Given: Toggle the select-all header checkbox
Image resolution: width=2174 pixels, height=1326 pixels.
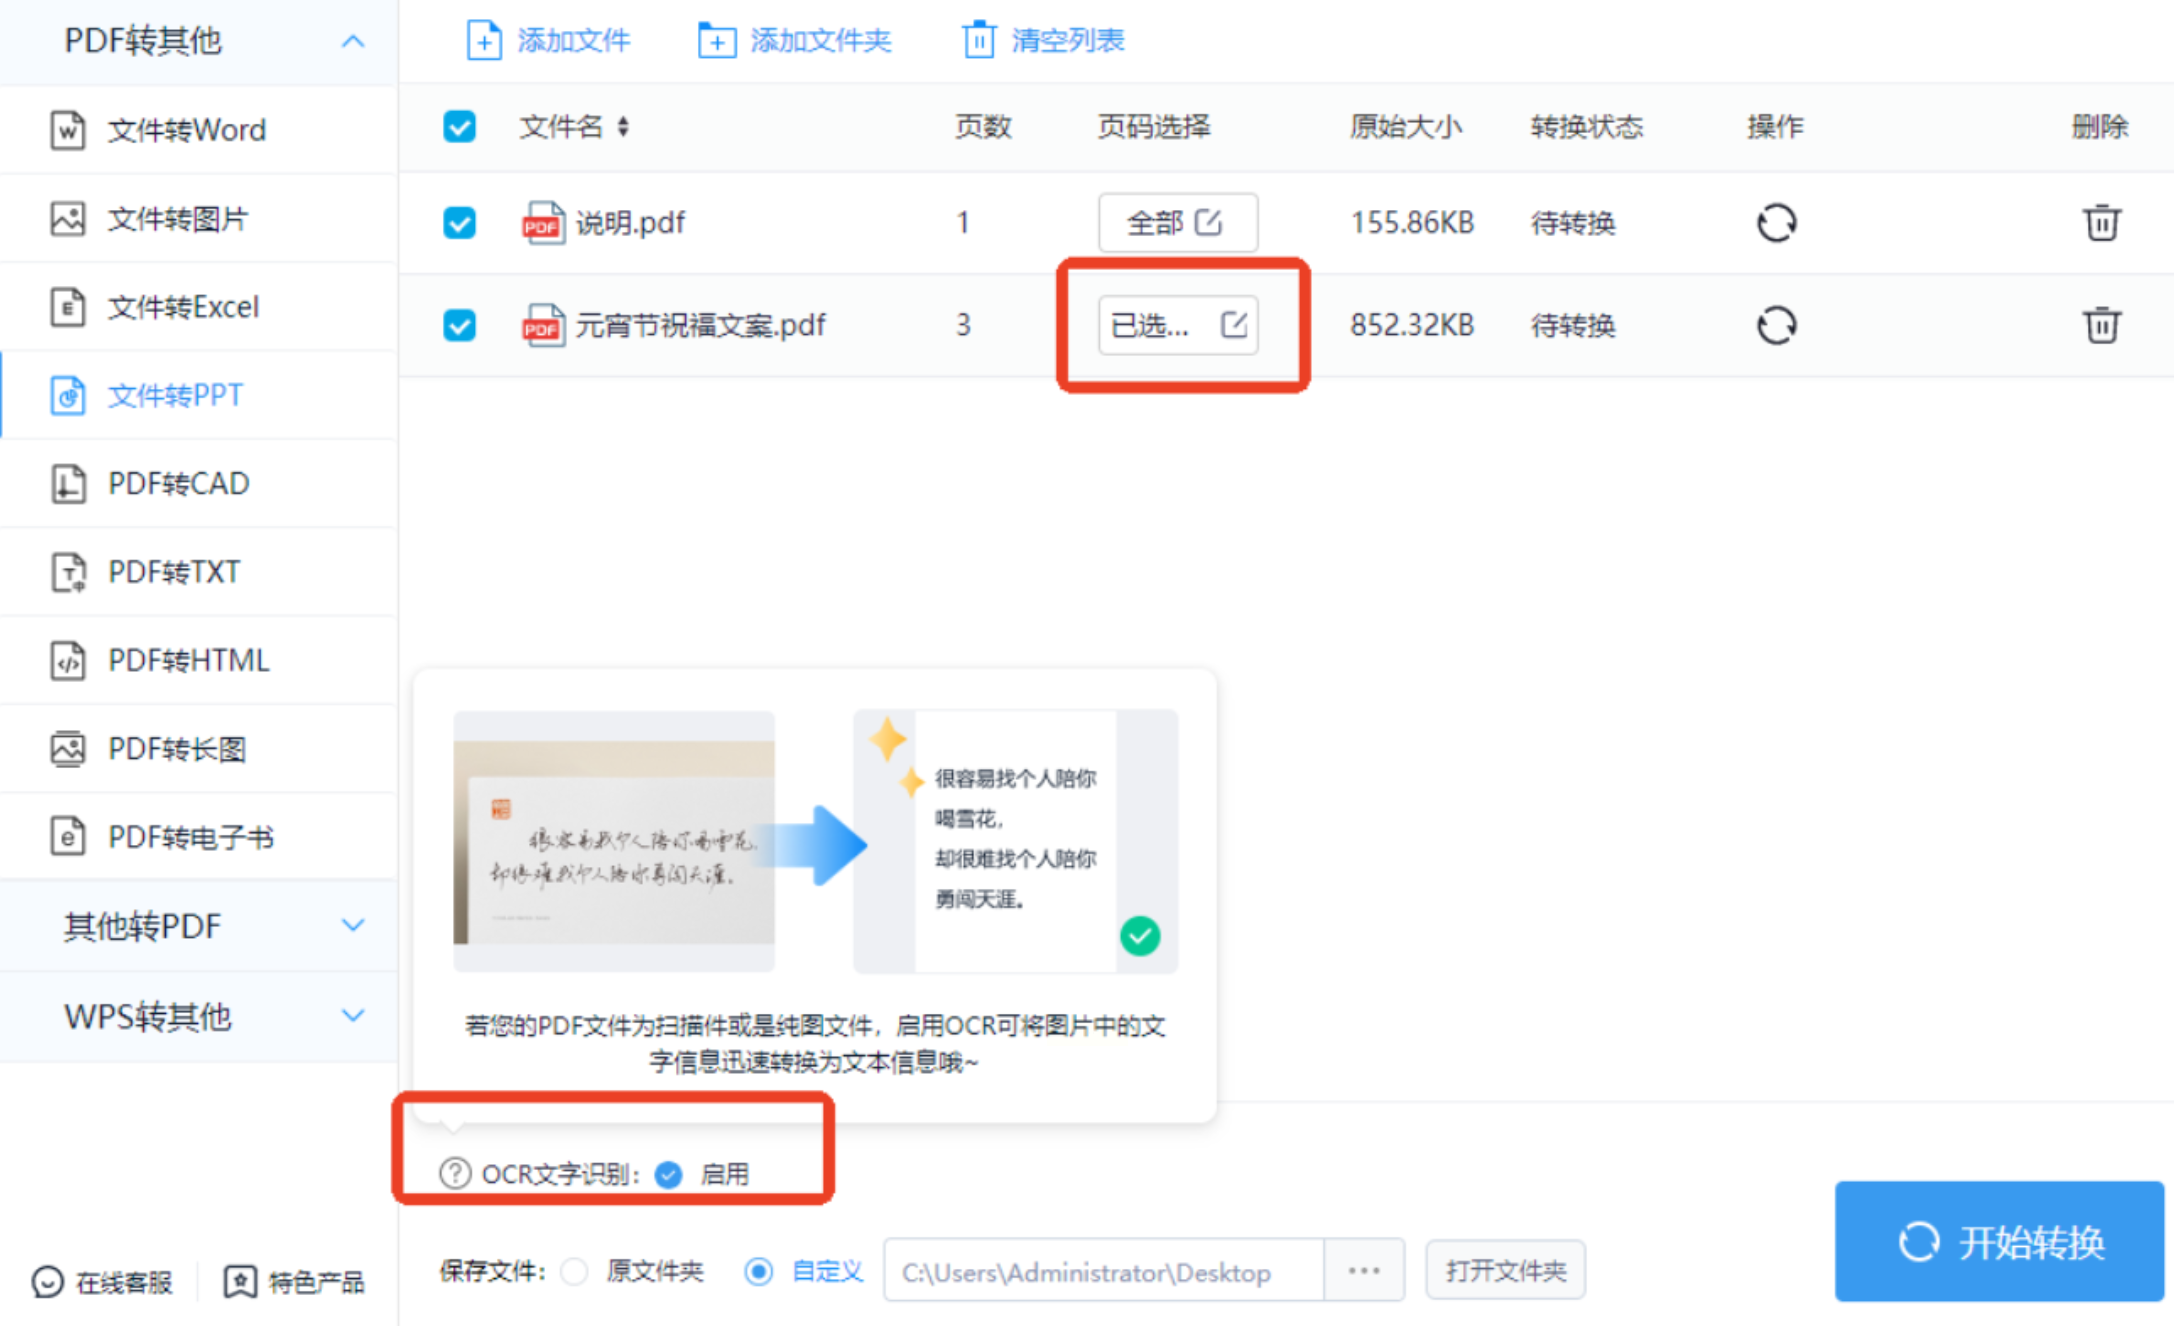Looking at the screenshot, I should tap(459, 127).
